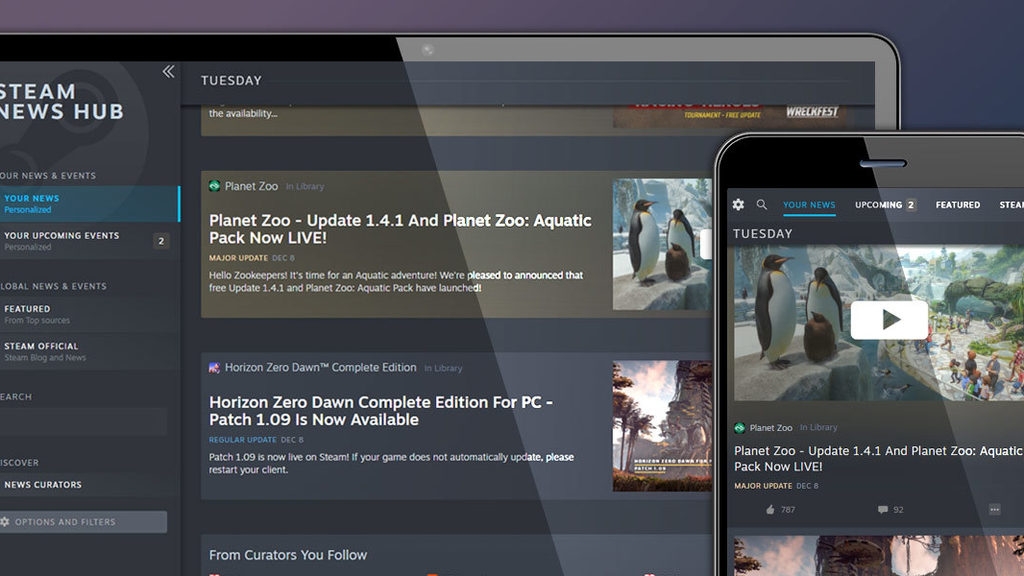Switch to Upcoming tab on phone

tap(878, 205)
